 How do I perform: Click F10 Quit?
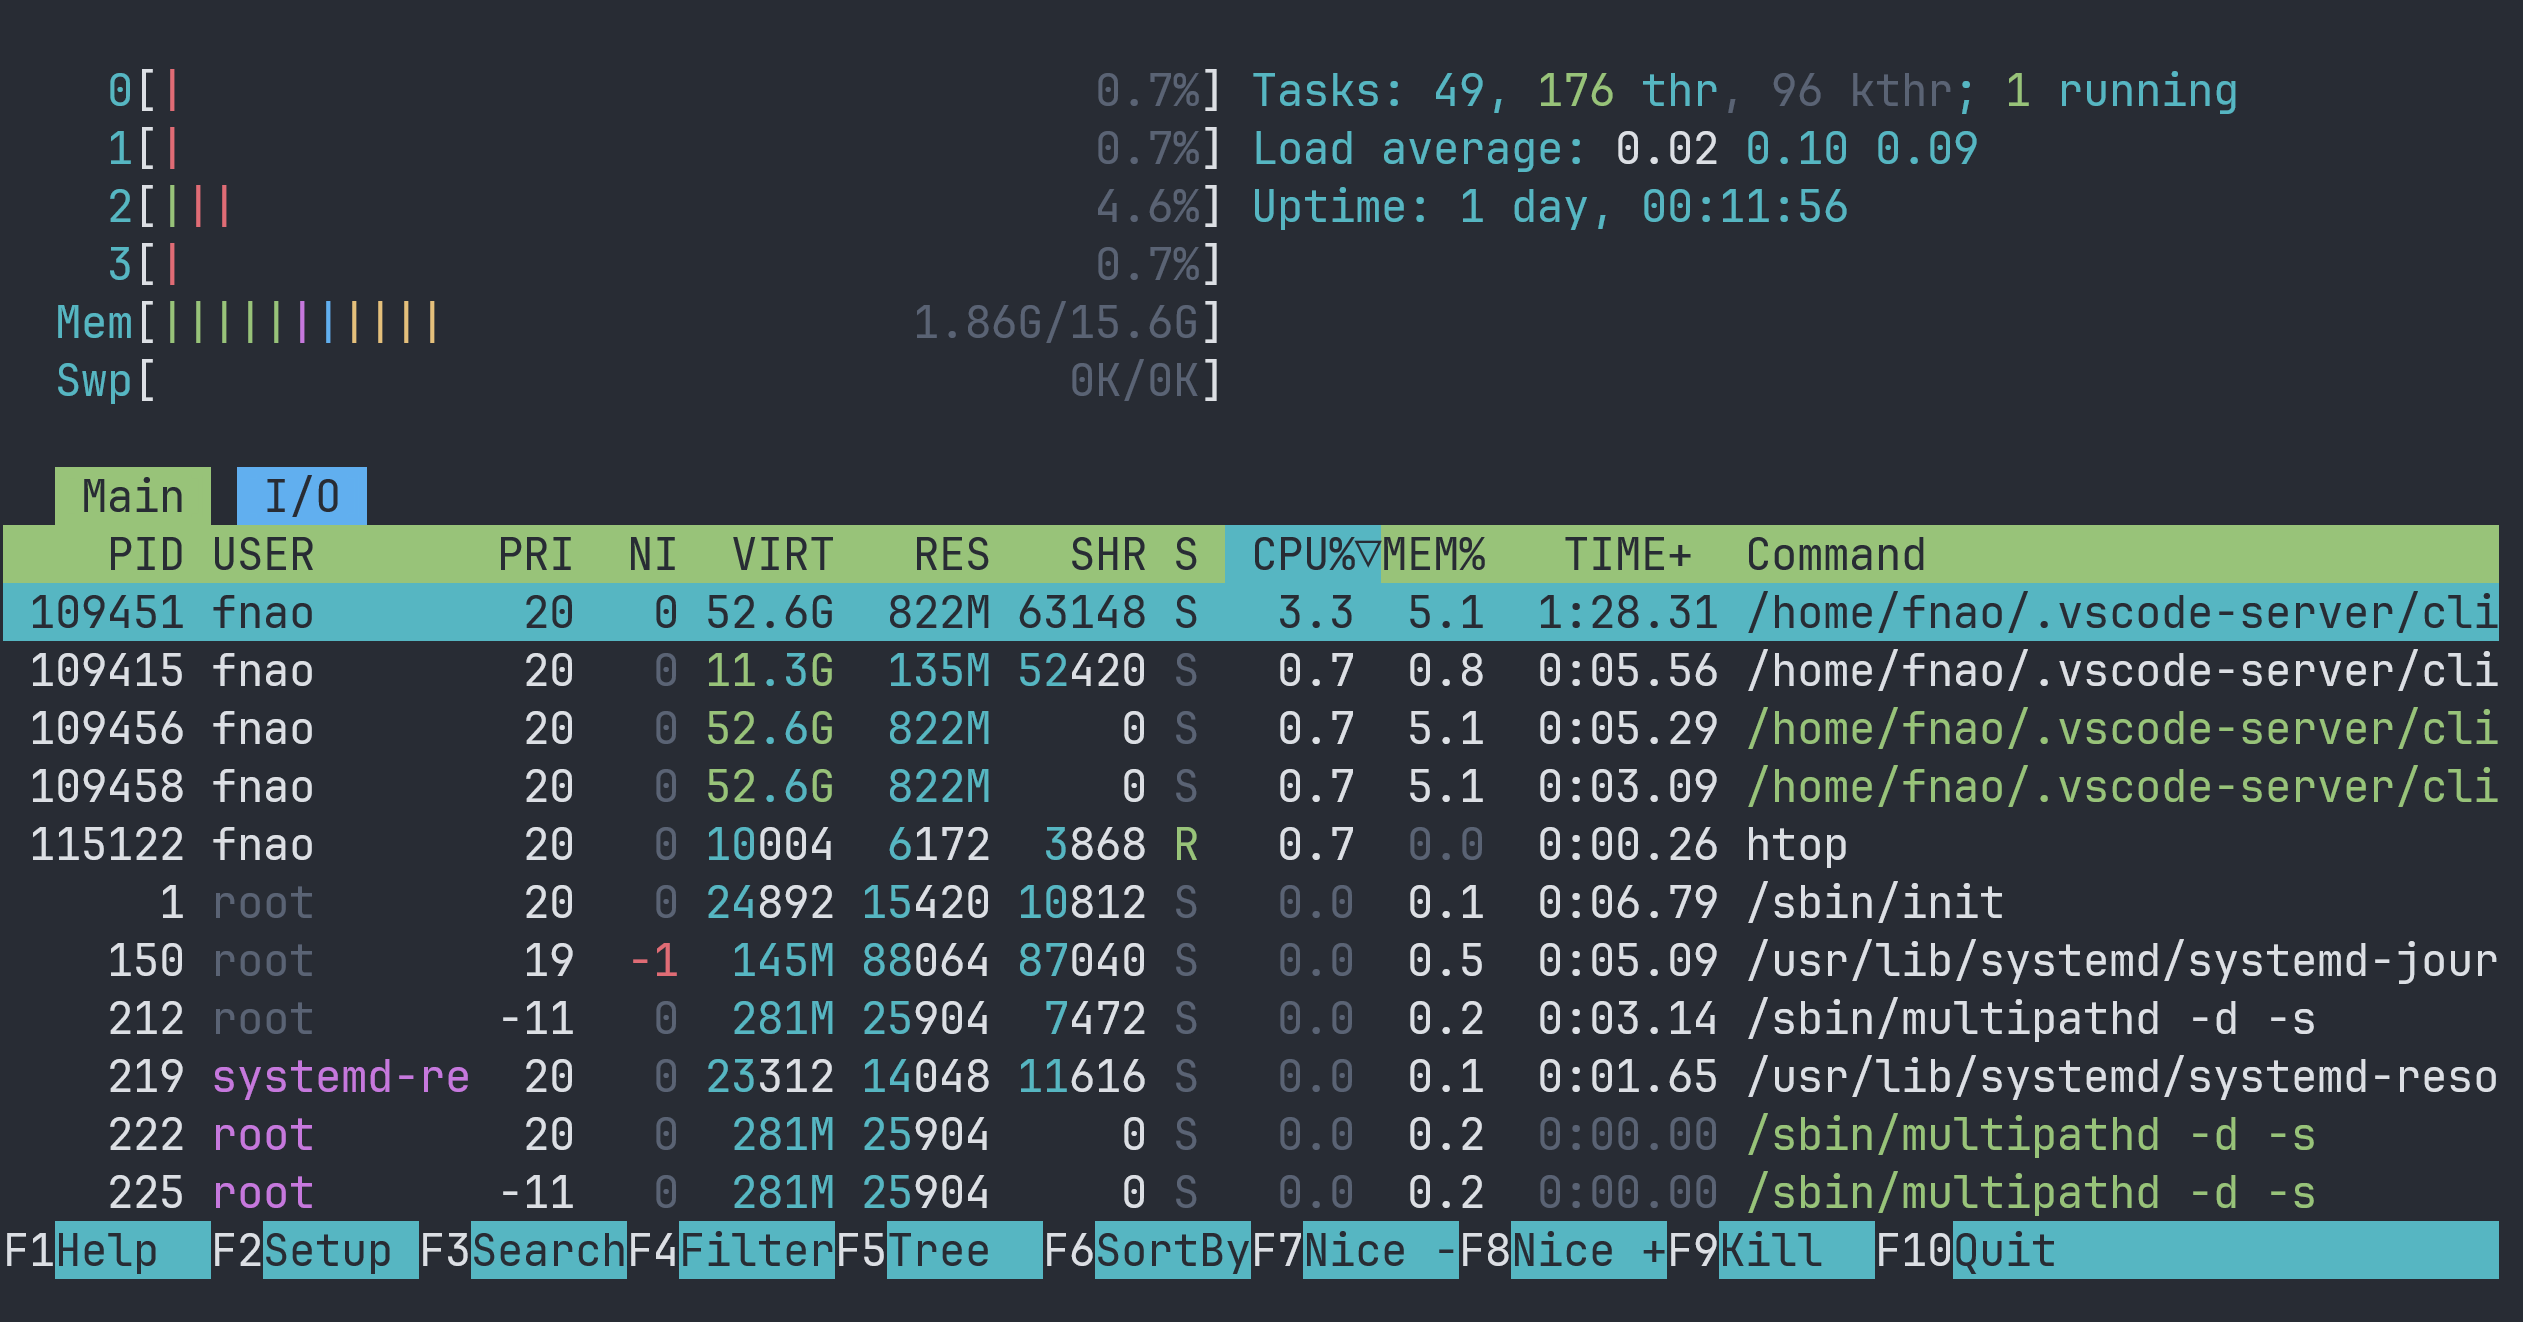(x=2004, y=1251)
